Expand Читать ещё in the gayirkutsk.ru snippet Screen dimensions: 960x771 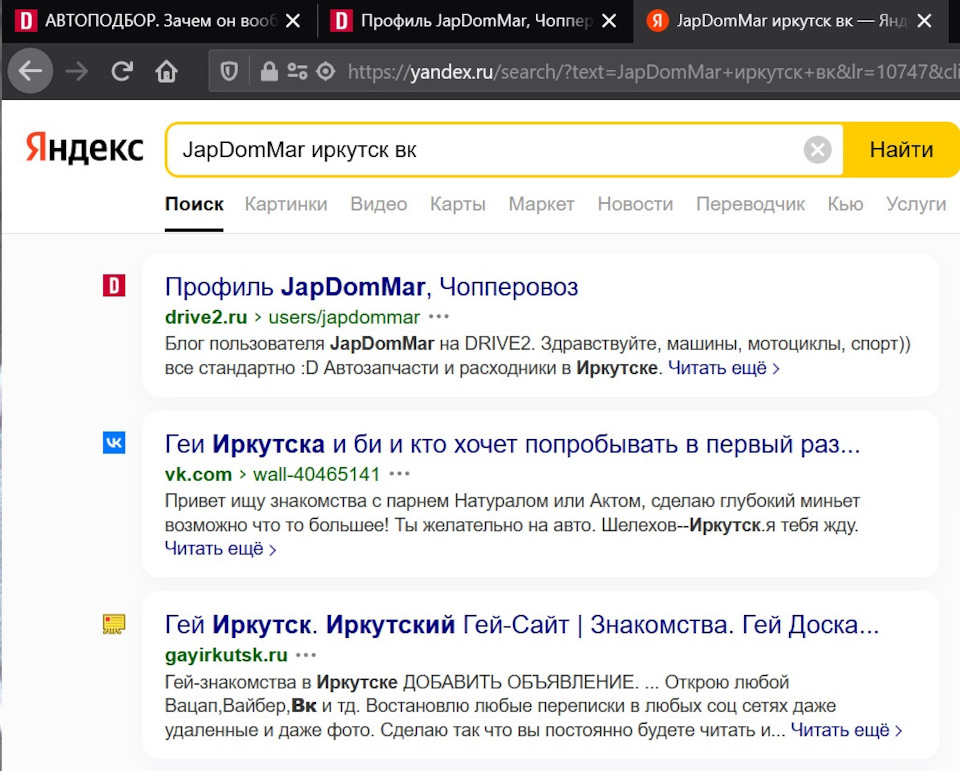[x=846, y=730]
